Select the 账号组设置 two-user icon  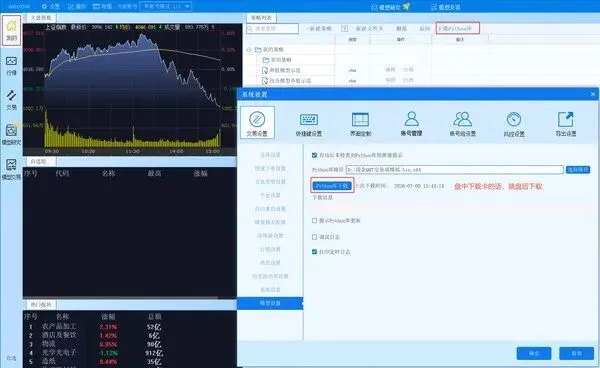point(463,124)
